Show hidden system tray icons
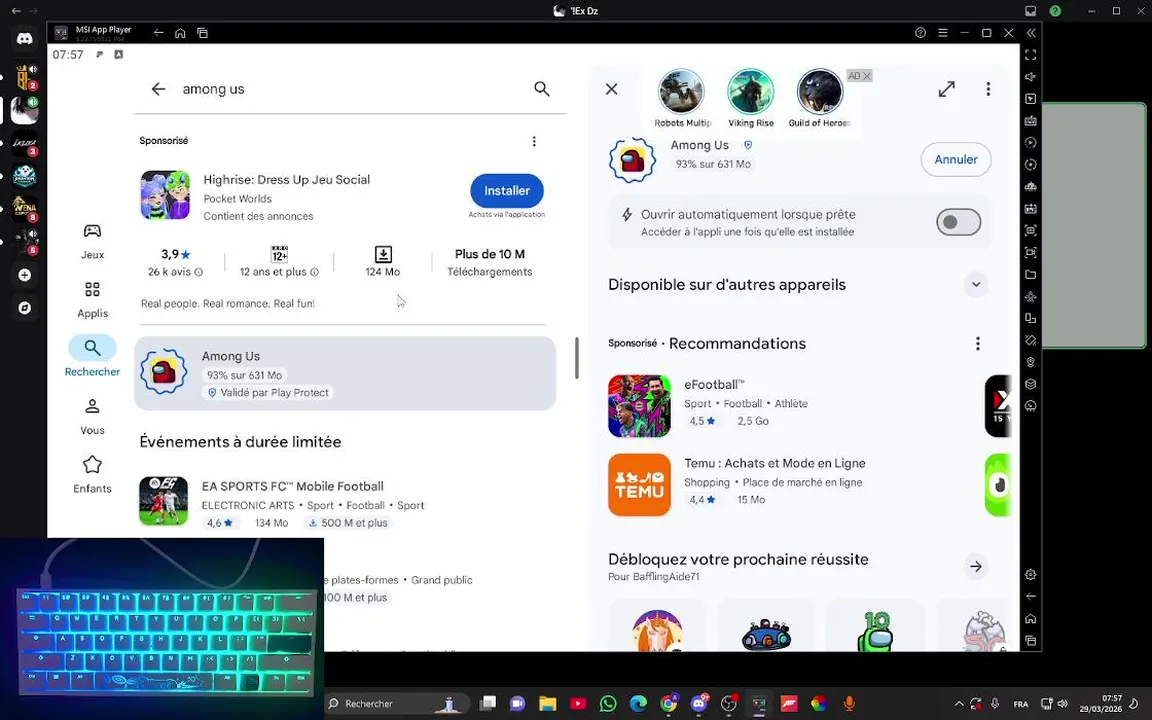 (x=958, y=704)
